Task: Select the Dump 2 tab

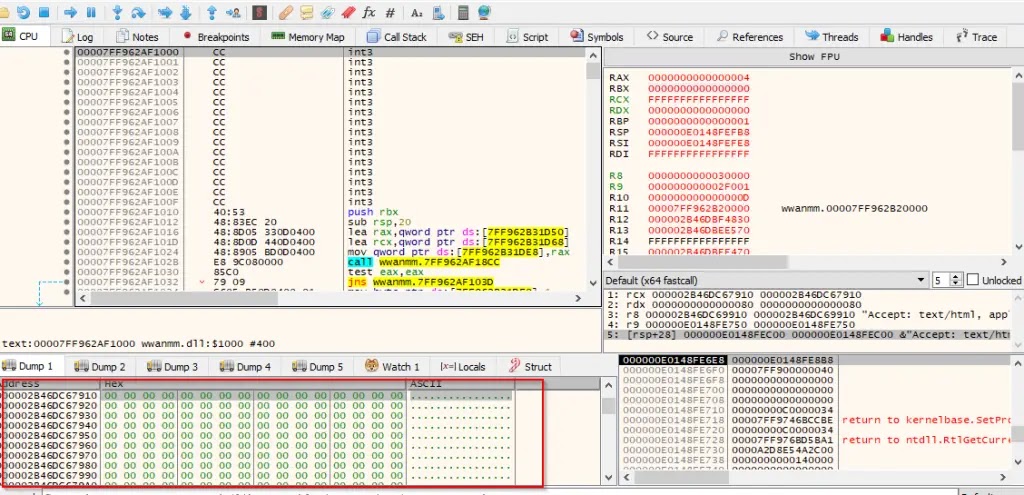Action: coord(100,366)
